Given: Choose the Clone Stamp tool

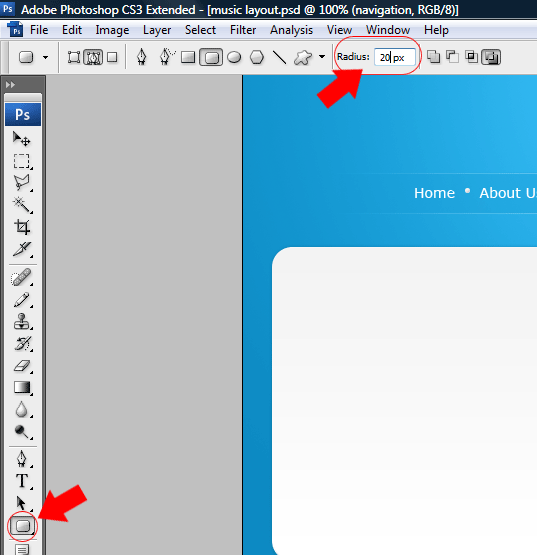Looking at the screenshot, I should coord(22,322).
